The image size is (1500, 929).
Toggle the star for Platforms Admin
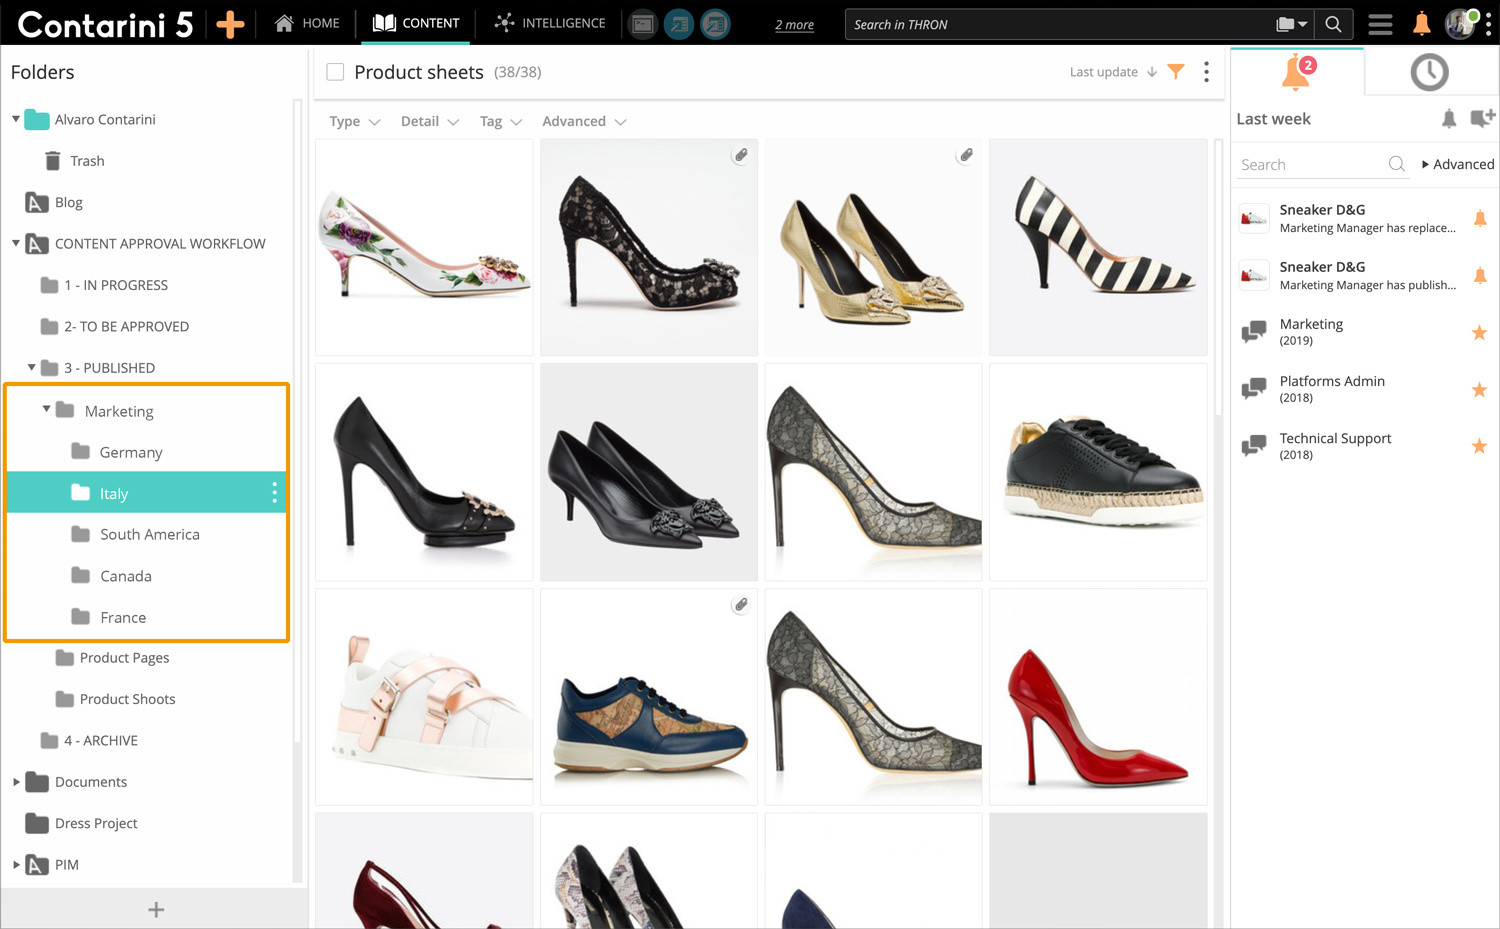point(1479,389)
